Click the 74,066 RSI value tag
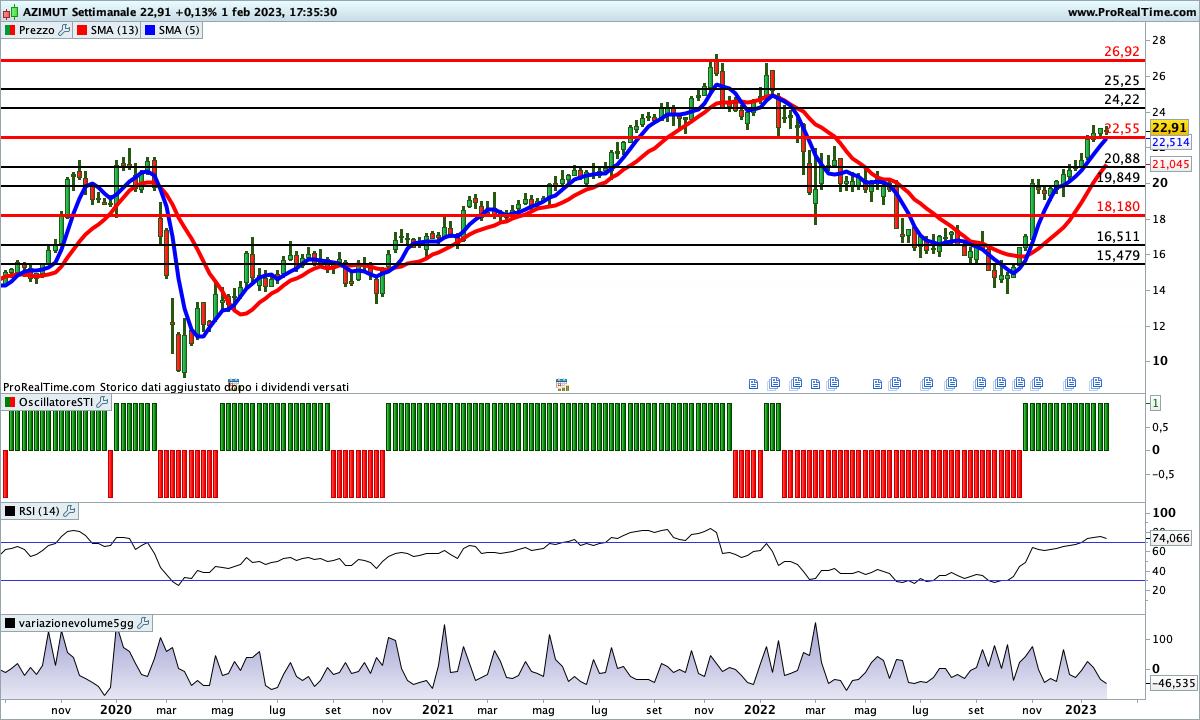 pos(1171,538)
